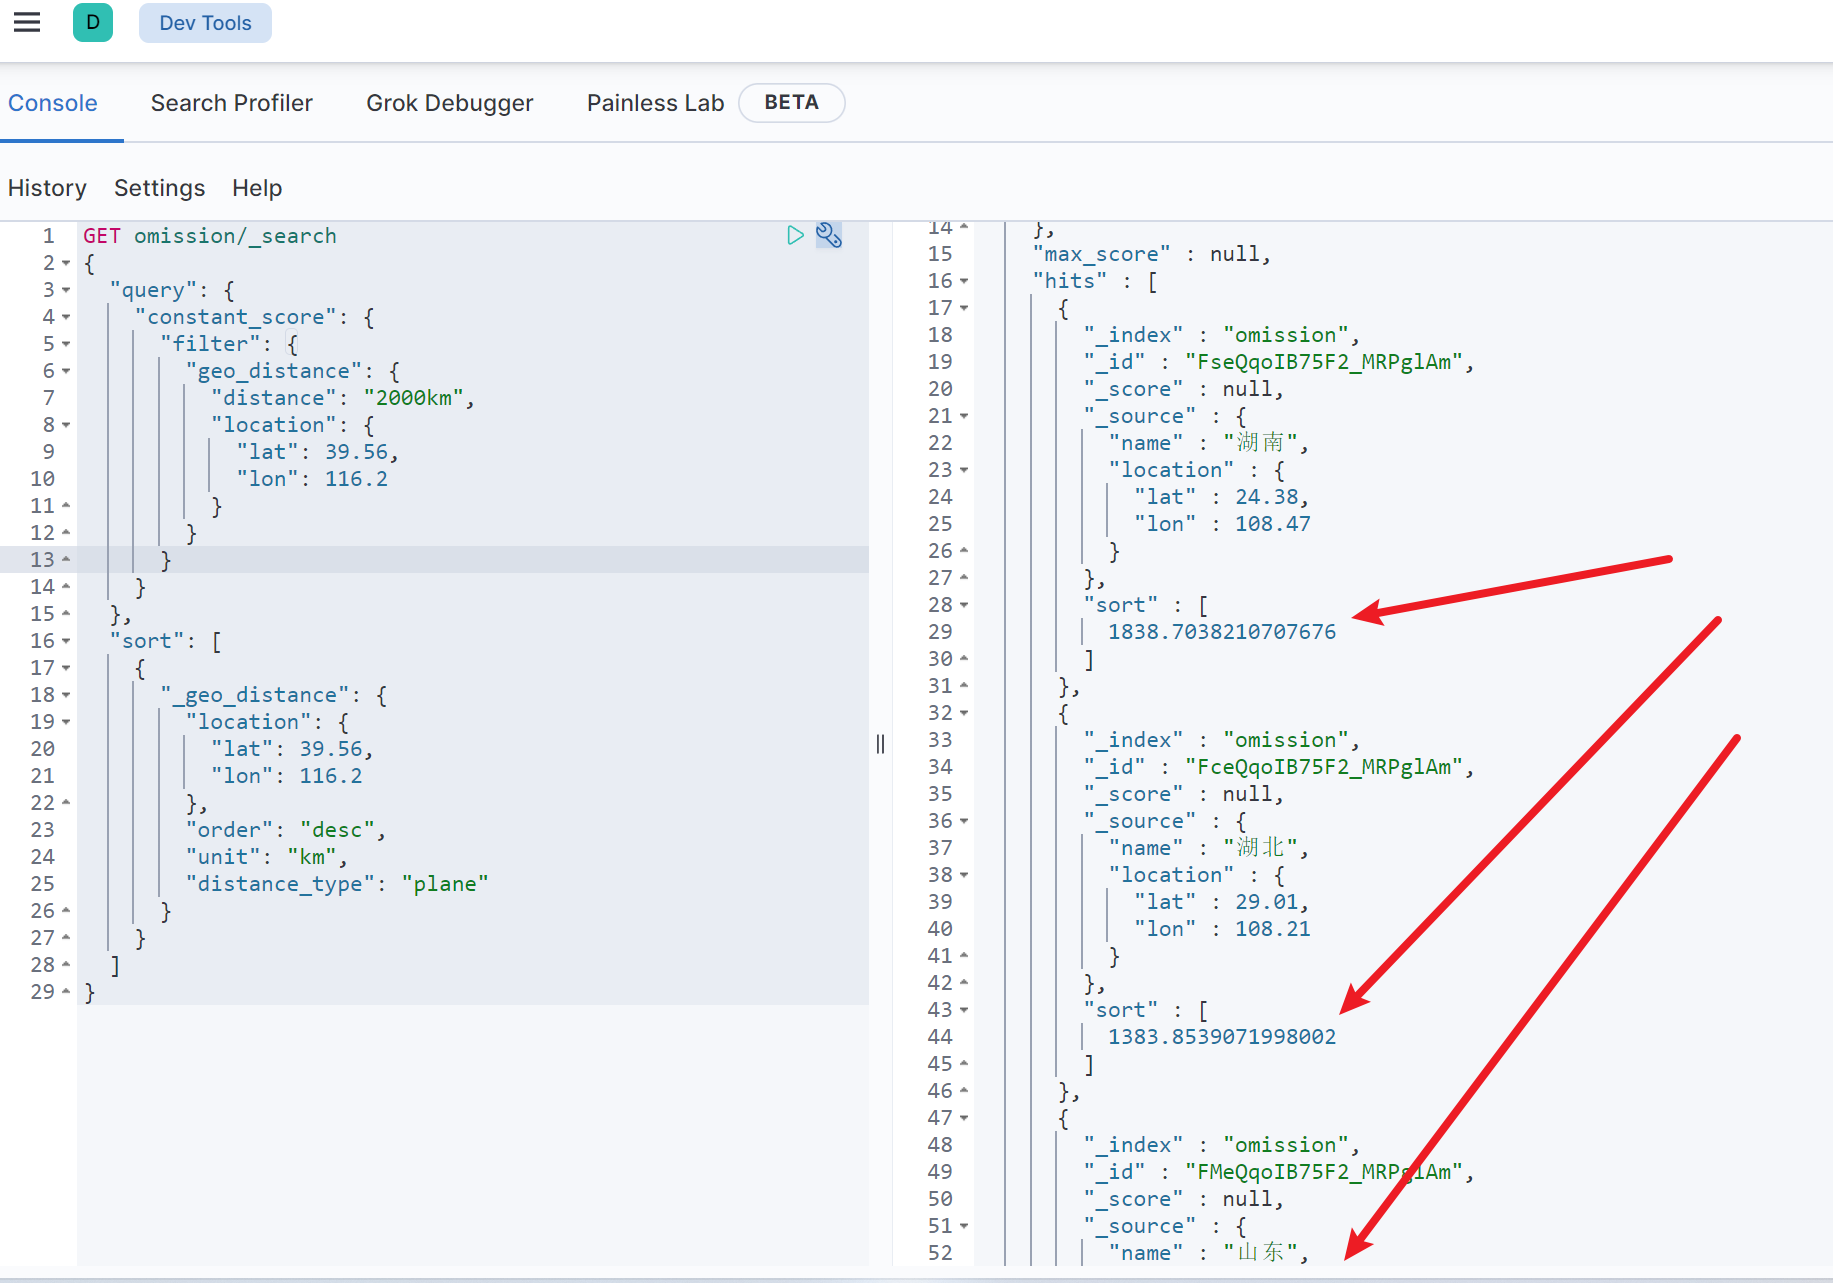Image resolution: width=1833 pixels, height=1283 pixels.
Task: Open the Painless Lab tab
Action: click(656, 103)
